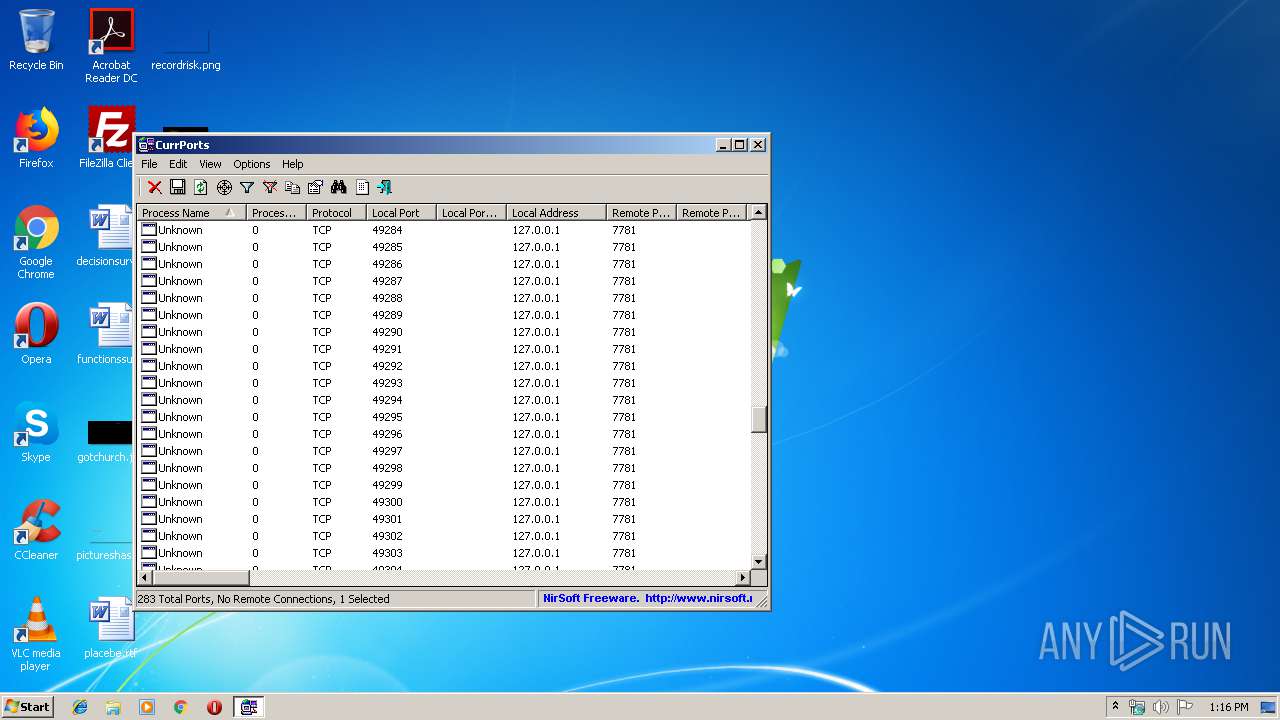This screenshot has width=1280, height=720.
Task: Select the Google Chrome desktop shortcut
Action: (x=36, y=242)
